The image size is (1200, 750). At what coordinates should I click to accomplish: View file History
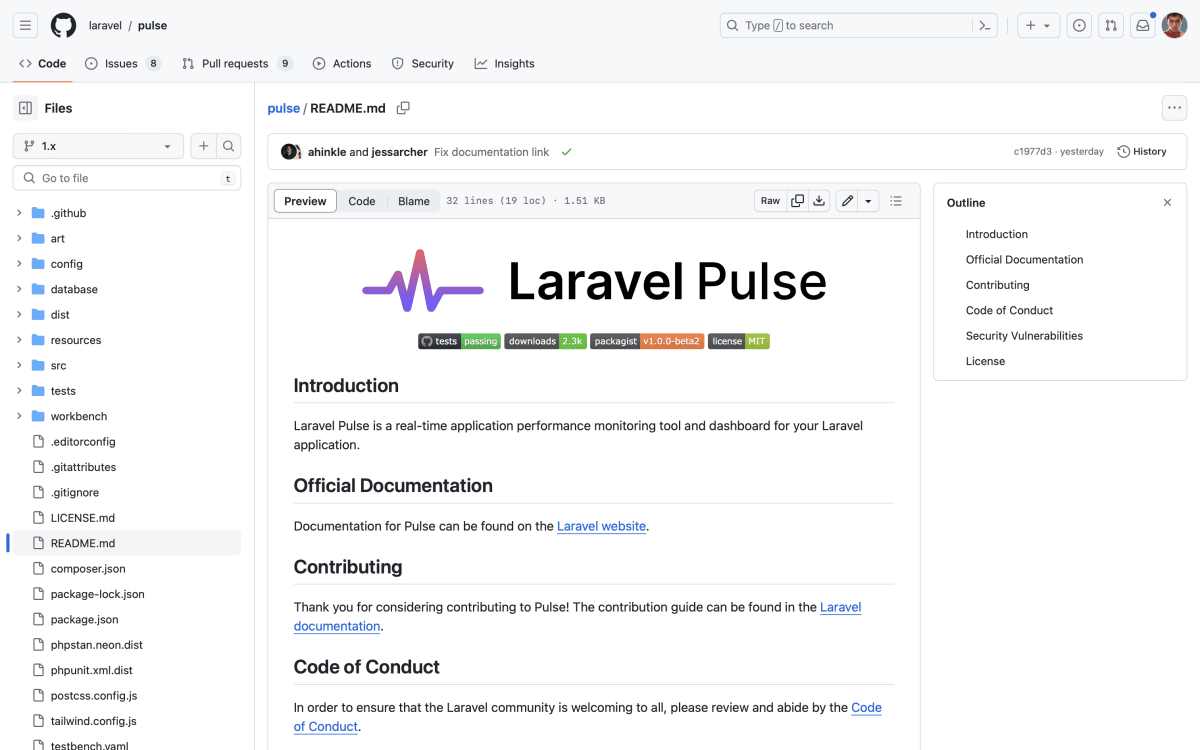pyautogui.click(x=1142, y=152)
